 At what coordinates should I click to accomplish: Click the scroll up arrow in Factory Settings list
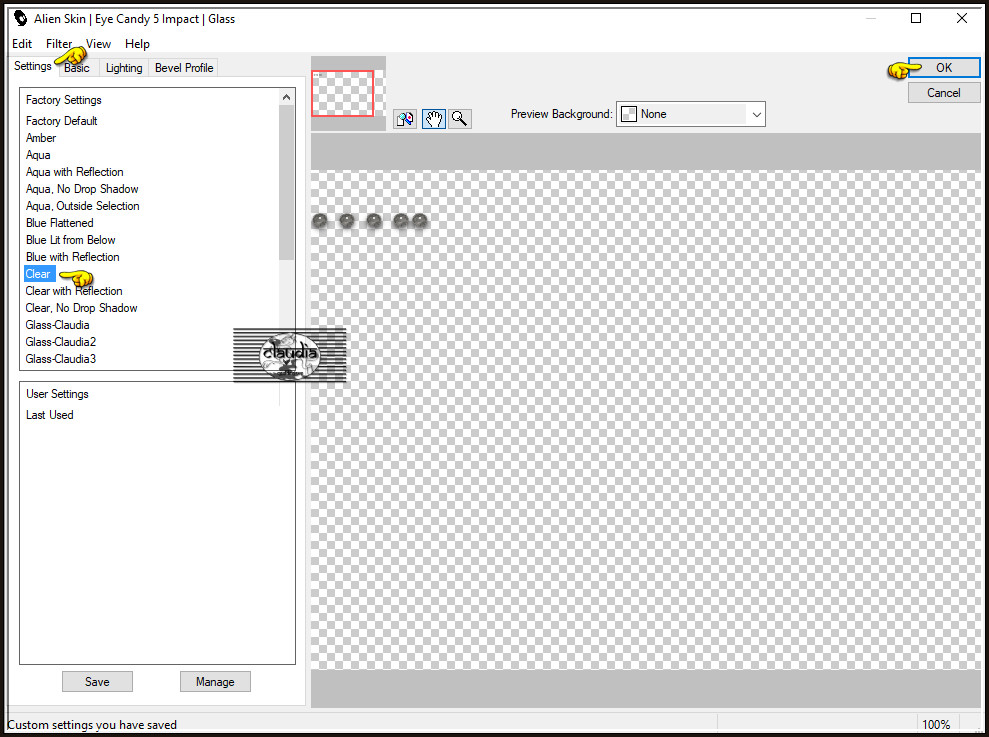286,97
